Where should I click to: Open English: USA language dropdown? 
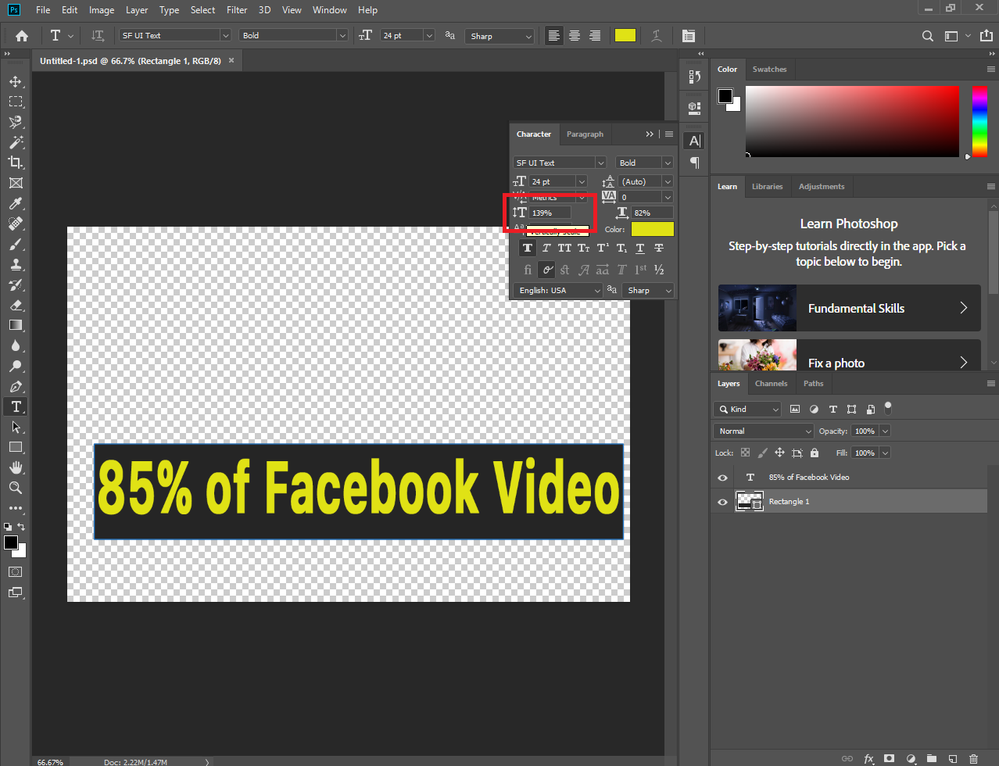click(x=558, y=290)
